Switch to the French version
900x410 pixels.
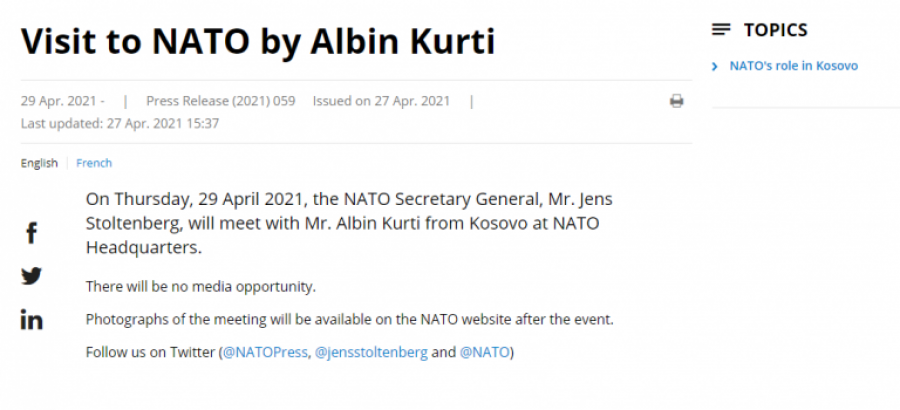(94, 163)
